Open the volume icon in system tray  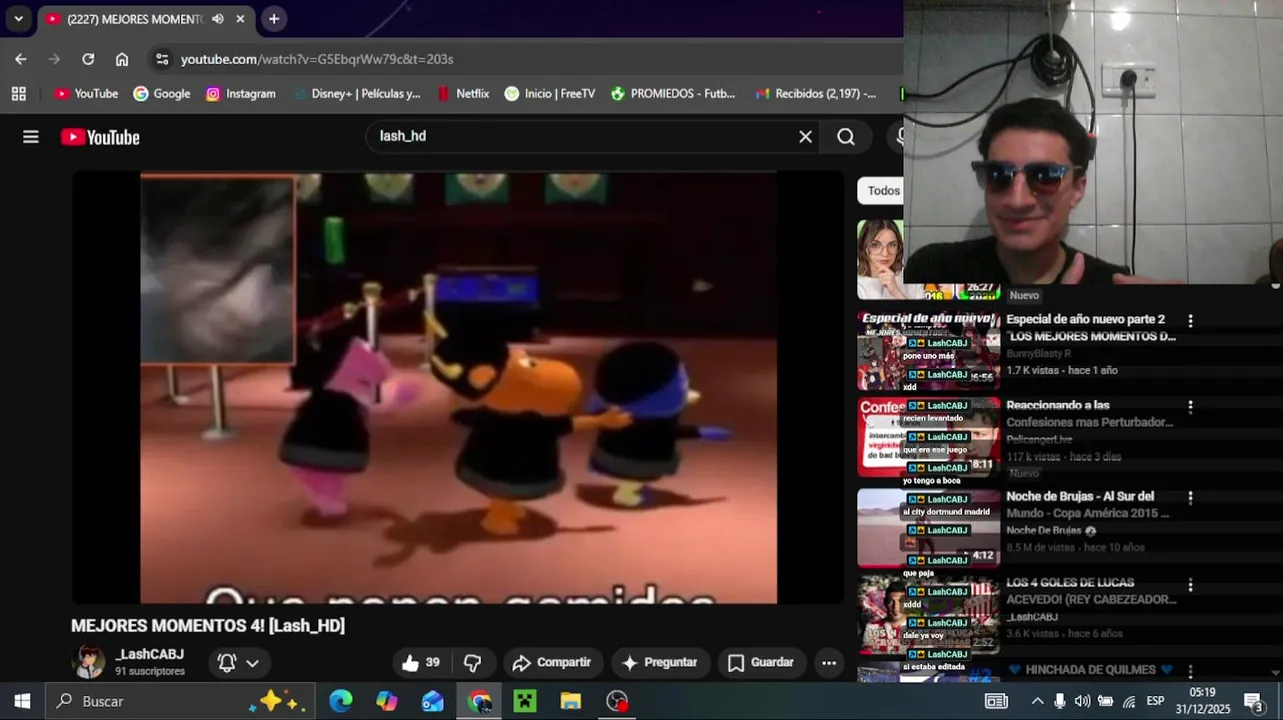pos(1082,701)
